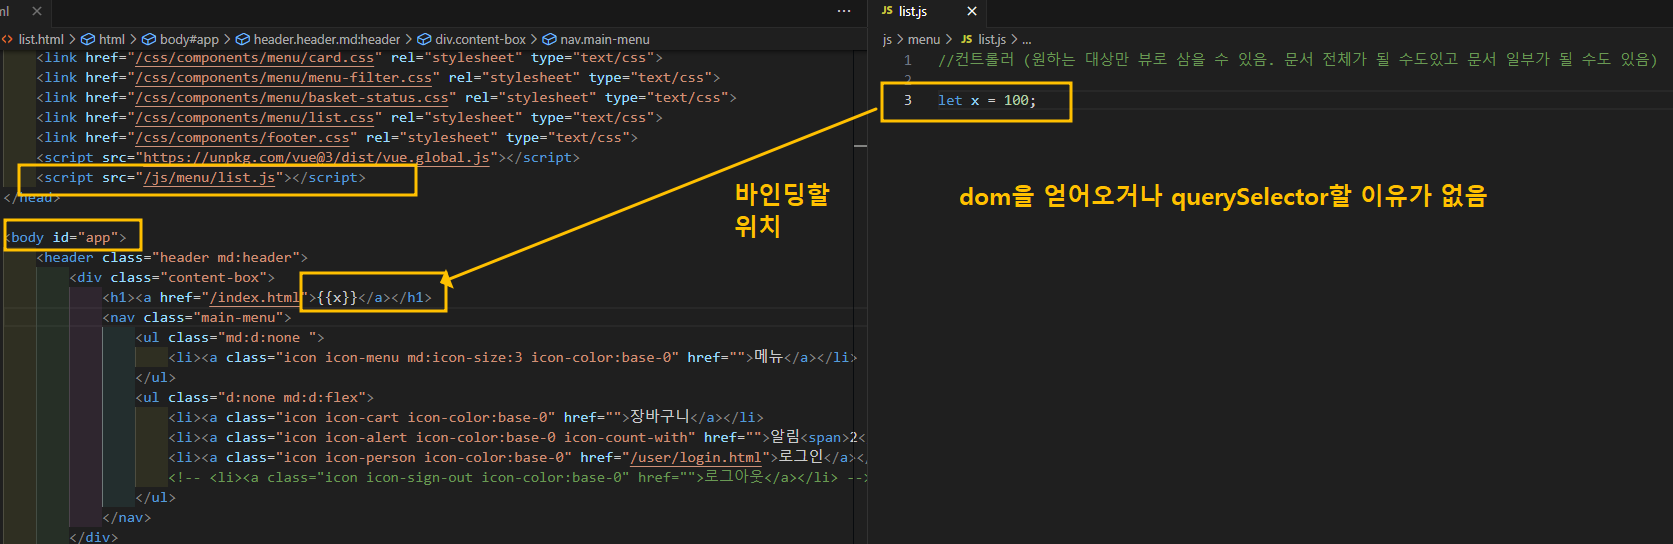1673x544 pixels.
Task: Click the symbol icon beside body#app breadcrumb
Action: 149,39
